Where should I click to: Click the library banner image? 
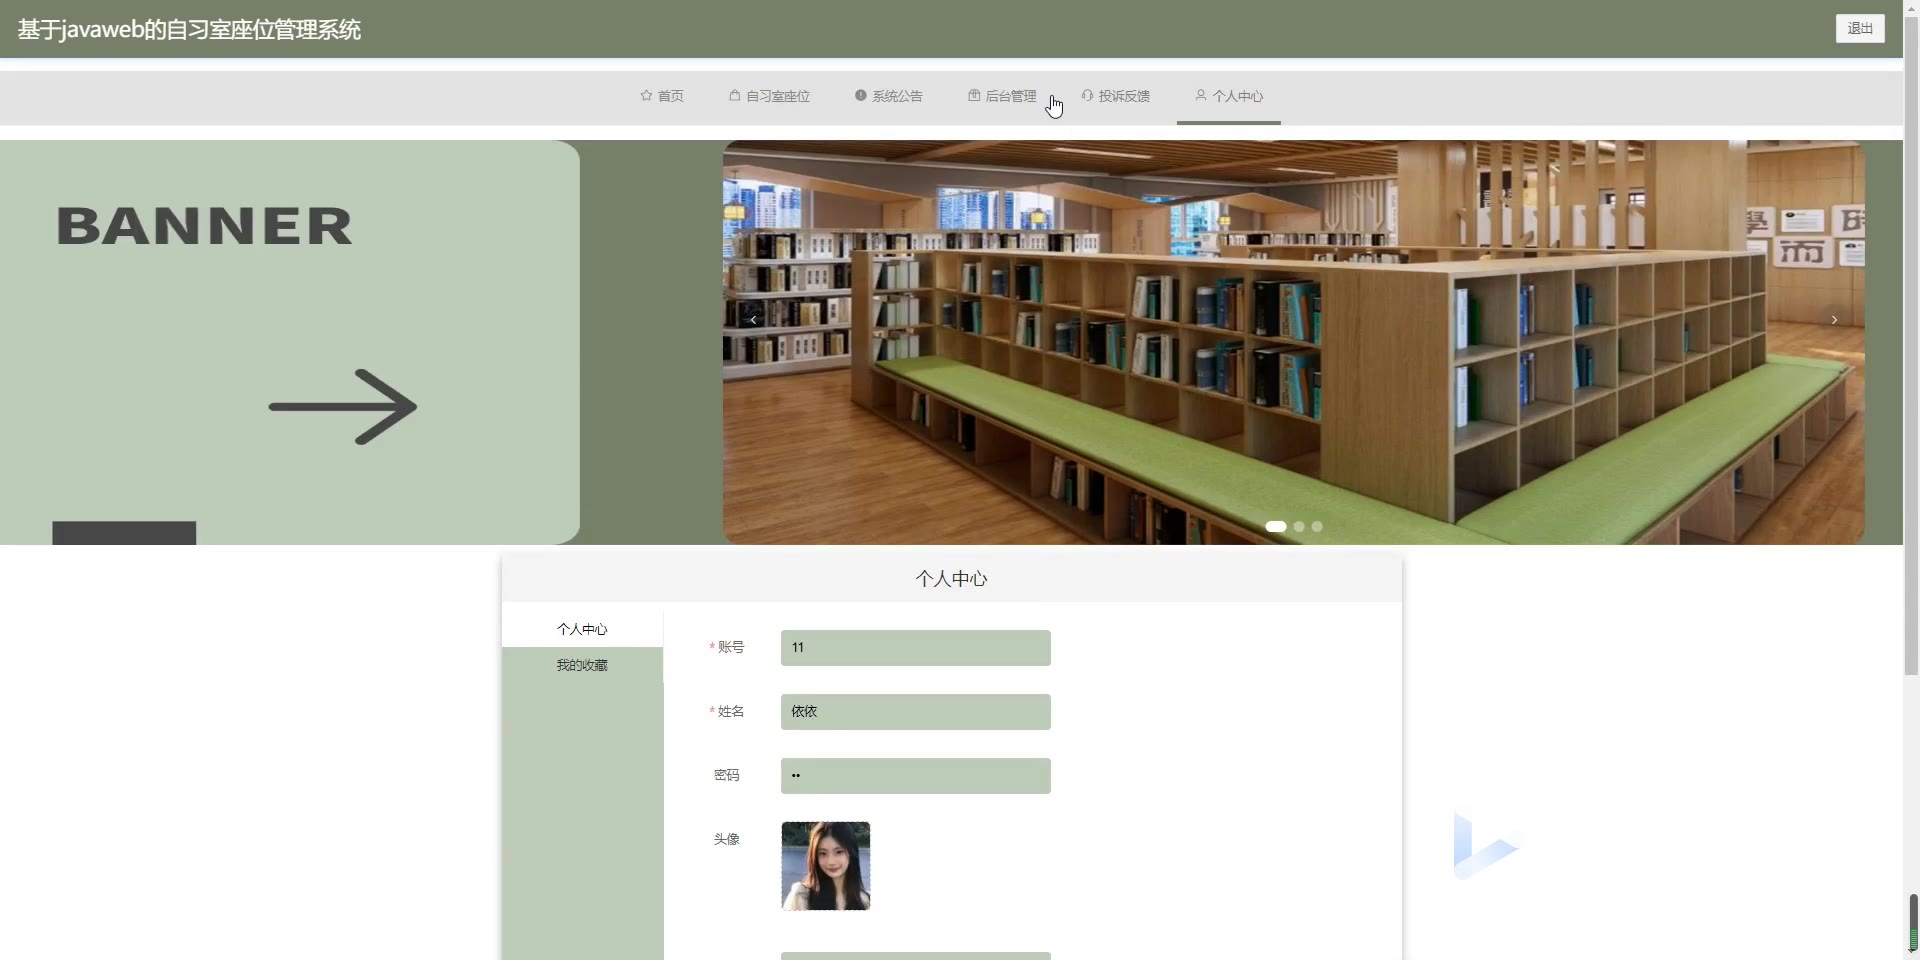(1293, 342)
